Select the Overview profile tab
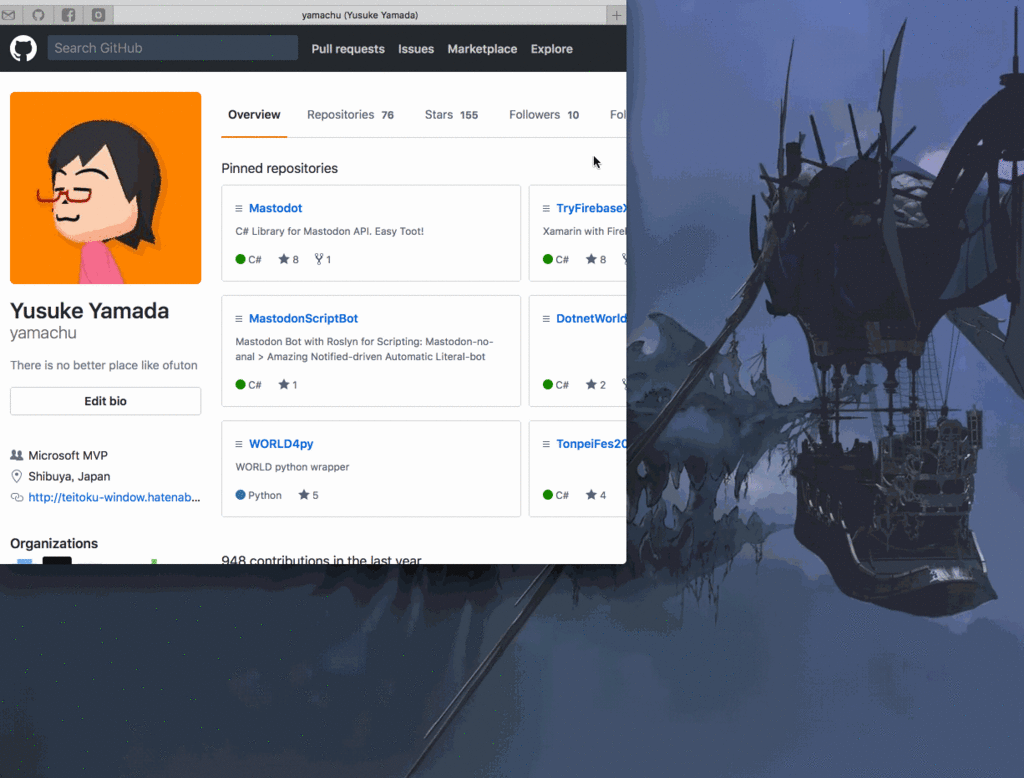The width and height of the screenshot is (1024, 778). pos(254,115)
